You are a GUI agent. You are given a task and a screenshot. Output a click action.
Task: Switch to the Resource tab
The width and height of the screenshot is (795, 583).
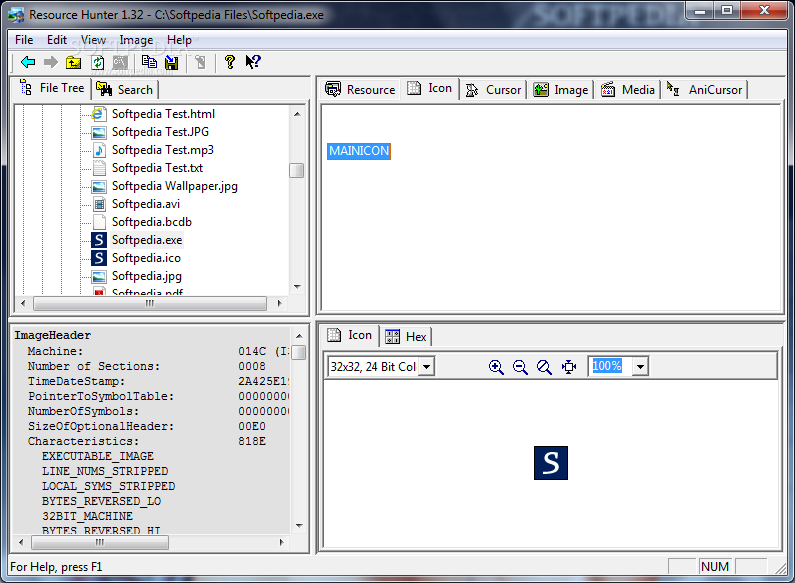360,90
